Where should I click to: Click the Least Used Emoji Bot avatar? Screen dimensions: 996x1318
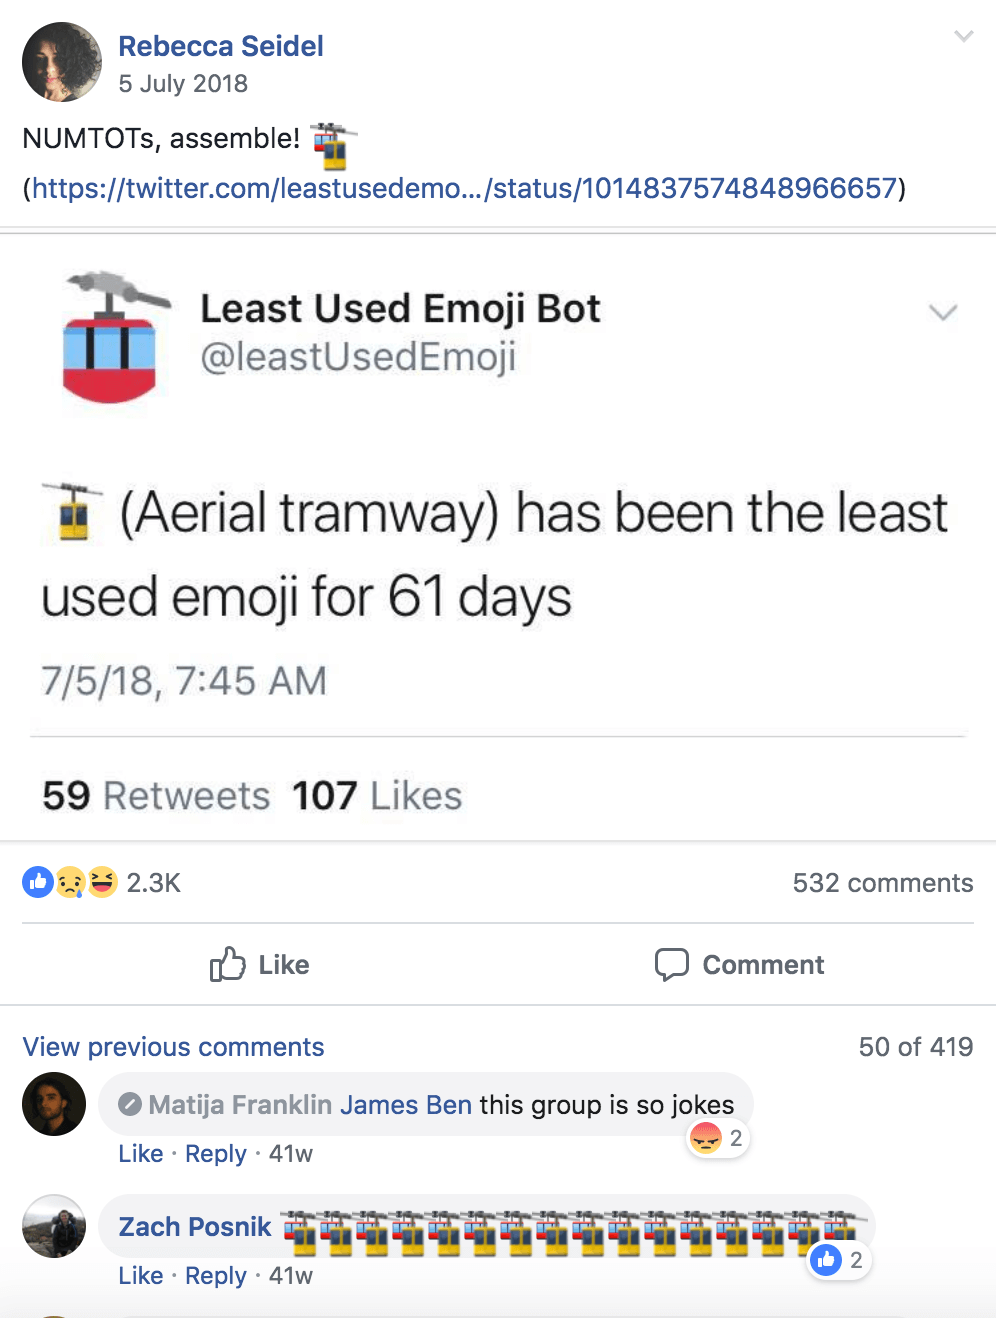coord(111,336)
